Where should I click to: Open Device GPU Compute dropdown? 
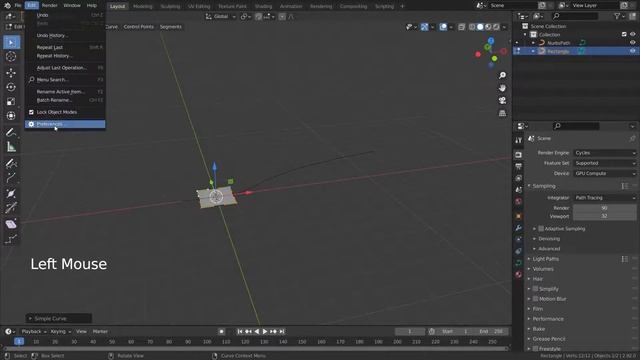pyautogui.click(x=604, y=173)
